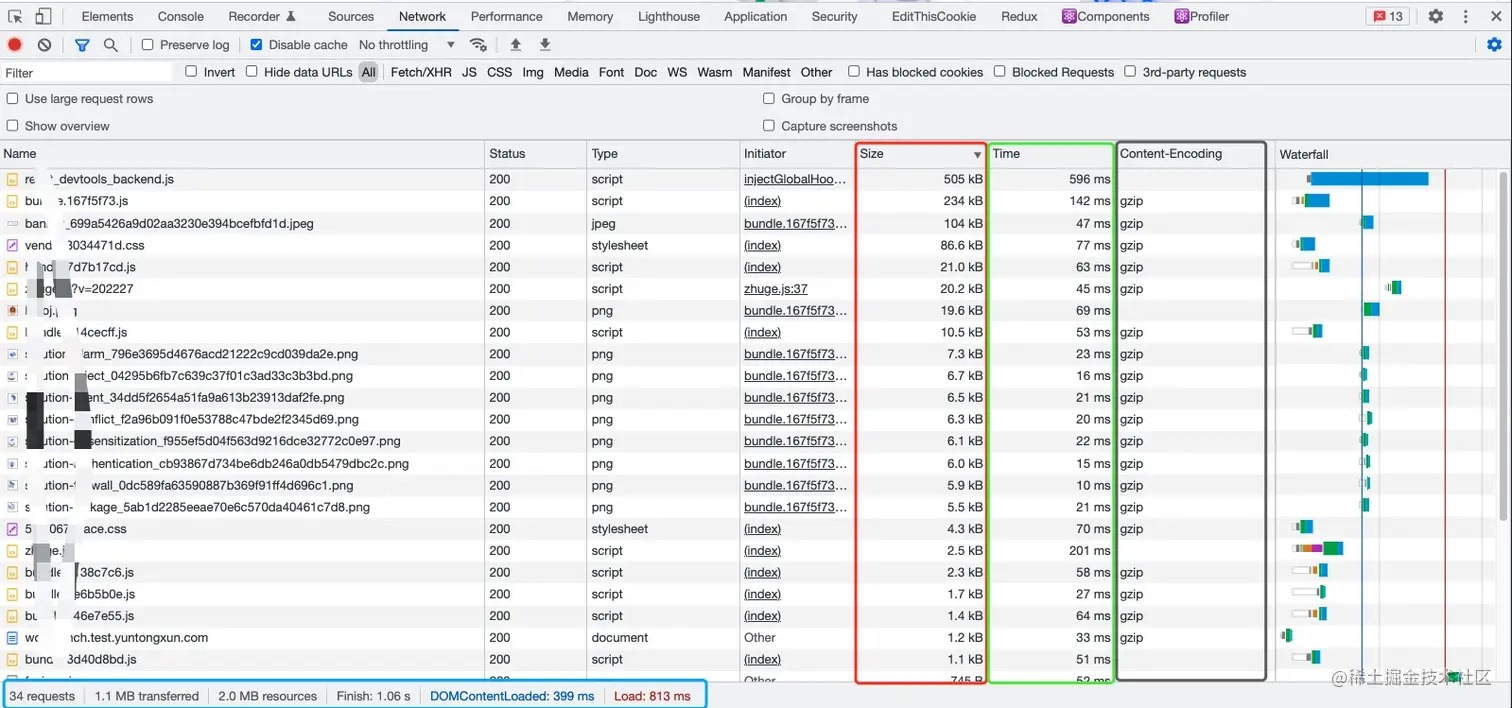This screenshot has width=1512, height=708.
Task: Open the Memory tab
Action: click(x=590, y=16)
